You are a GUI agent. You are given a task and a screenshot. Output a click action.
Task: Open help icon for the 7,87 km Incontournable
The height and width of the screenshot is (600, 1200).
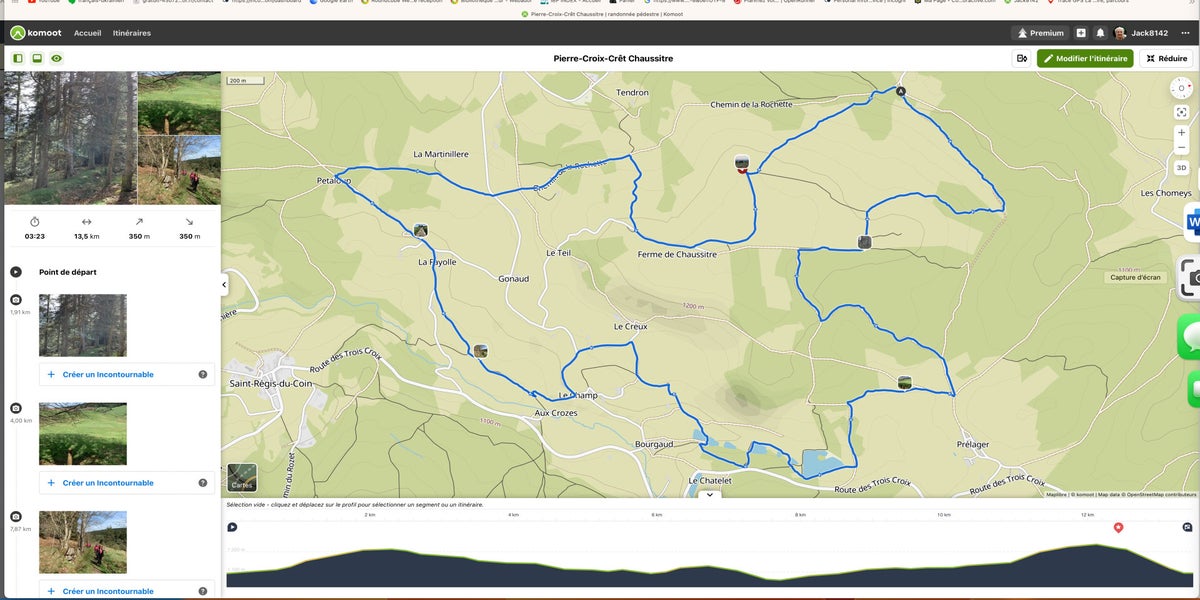pyautogui.click(x=203, y=591)
